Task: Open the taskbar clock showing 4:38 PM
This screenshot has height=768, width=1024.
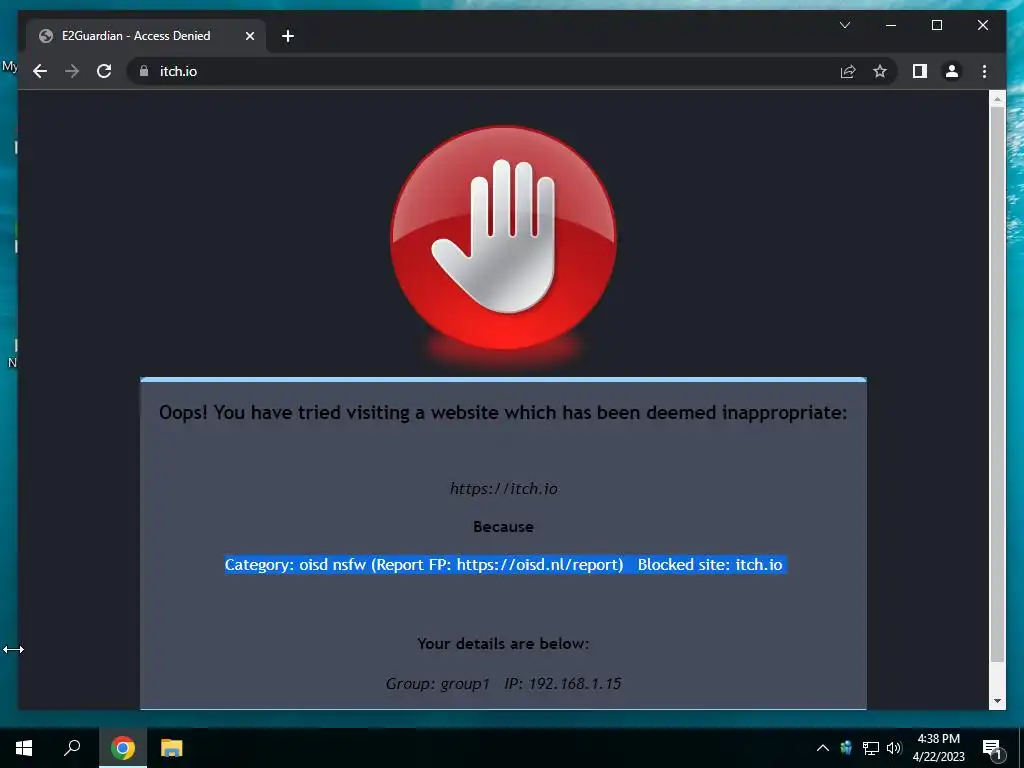Action: (938, 748)
